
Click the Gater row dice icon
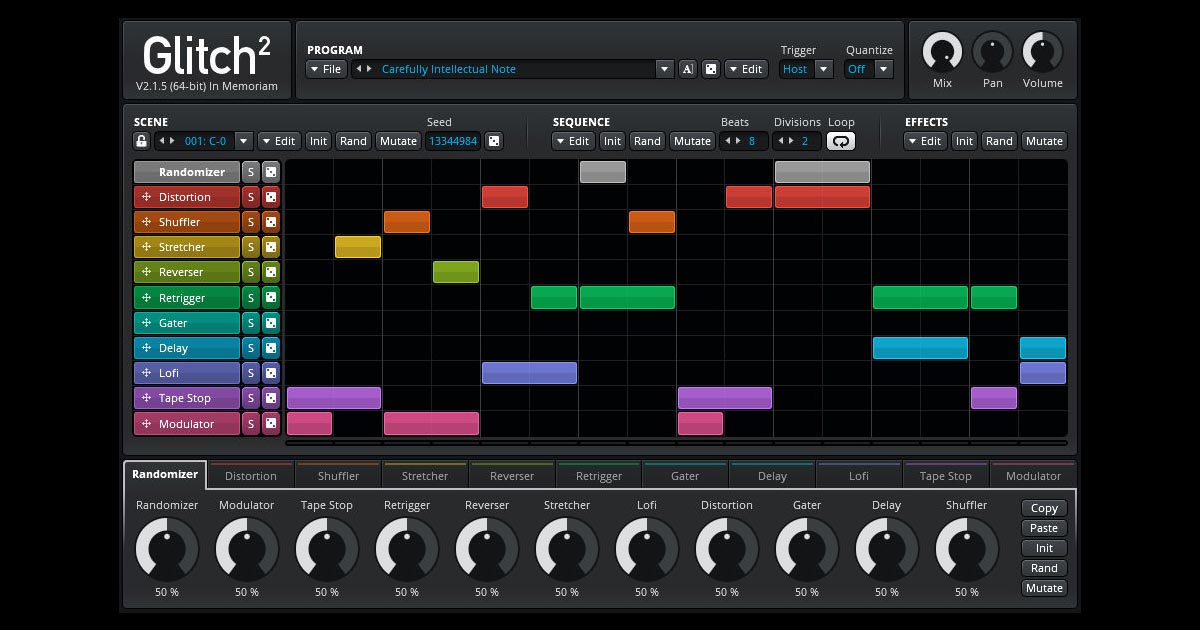271,323
